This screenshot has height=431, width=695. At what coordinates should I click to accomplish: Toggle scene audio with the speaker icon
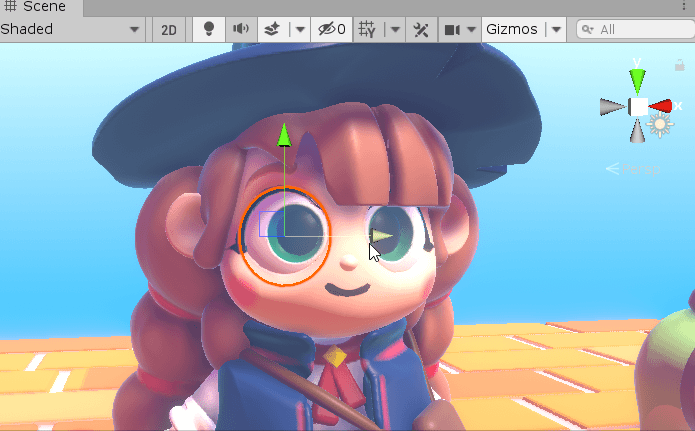pos(241,29)
